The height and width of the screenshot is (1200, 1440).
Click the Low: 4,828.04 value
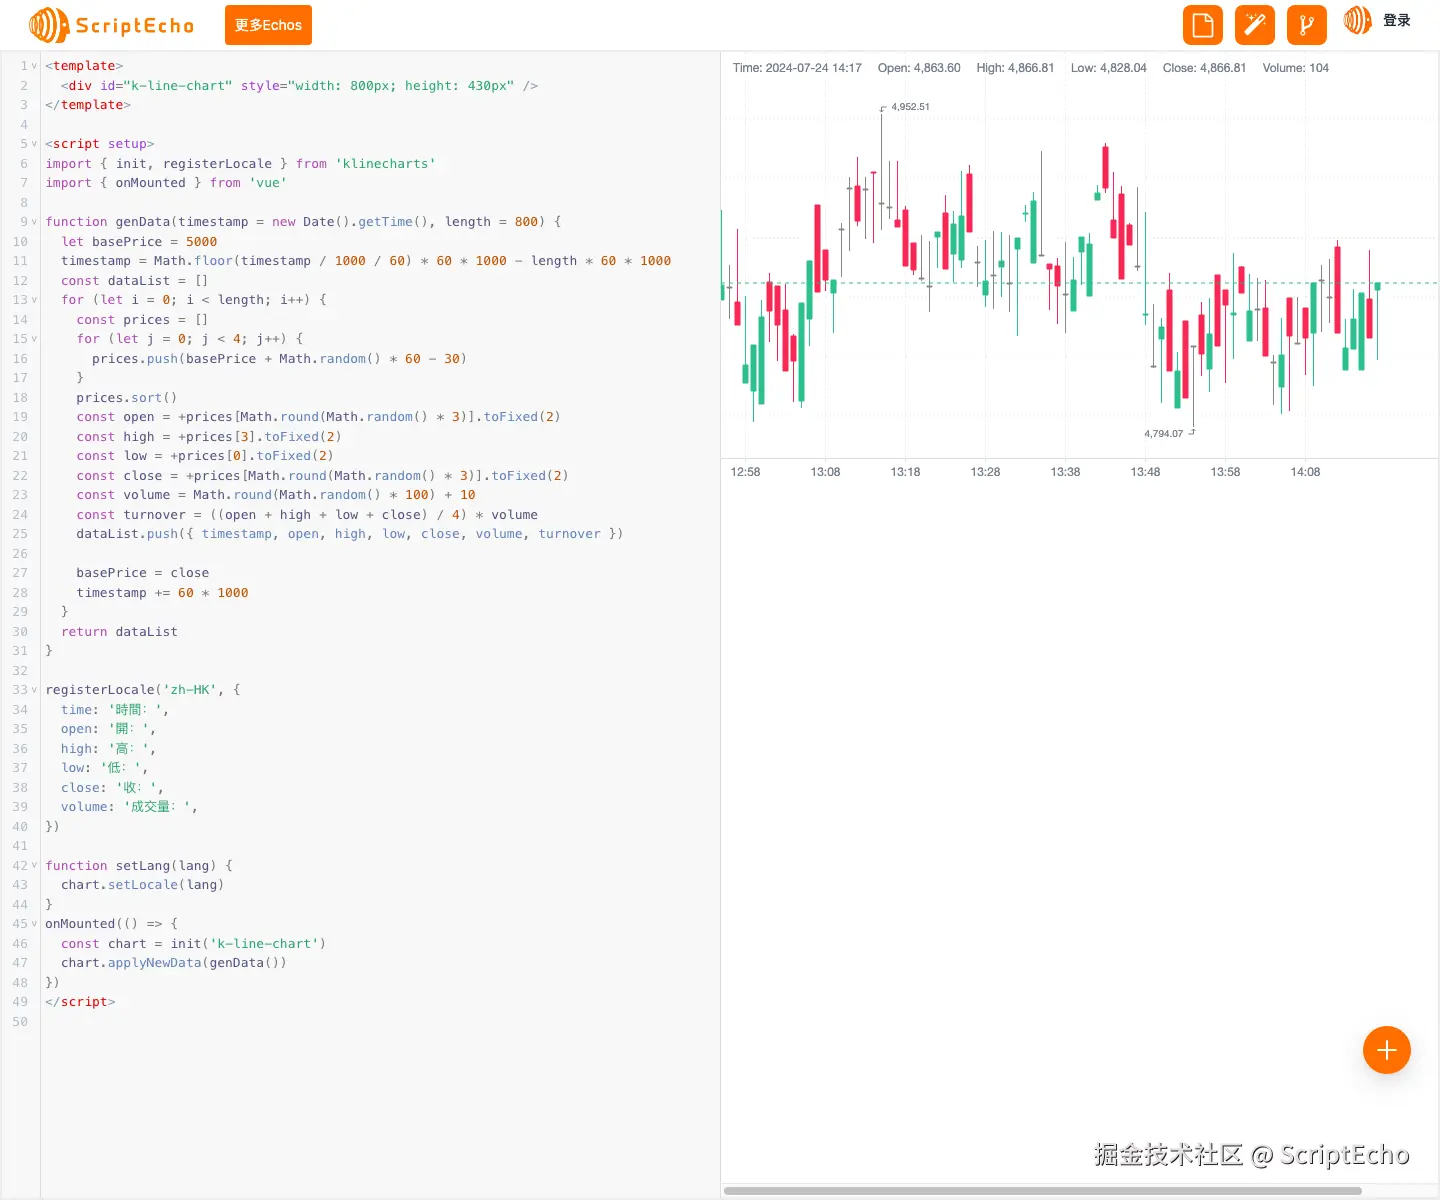[1109, 68]
